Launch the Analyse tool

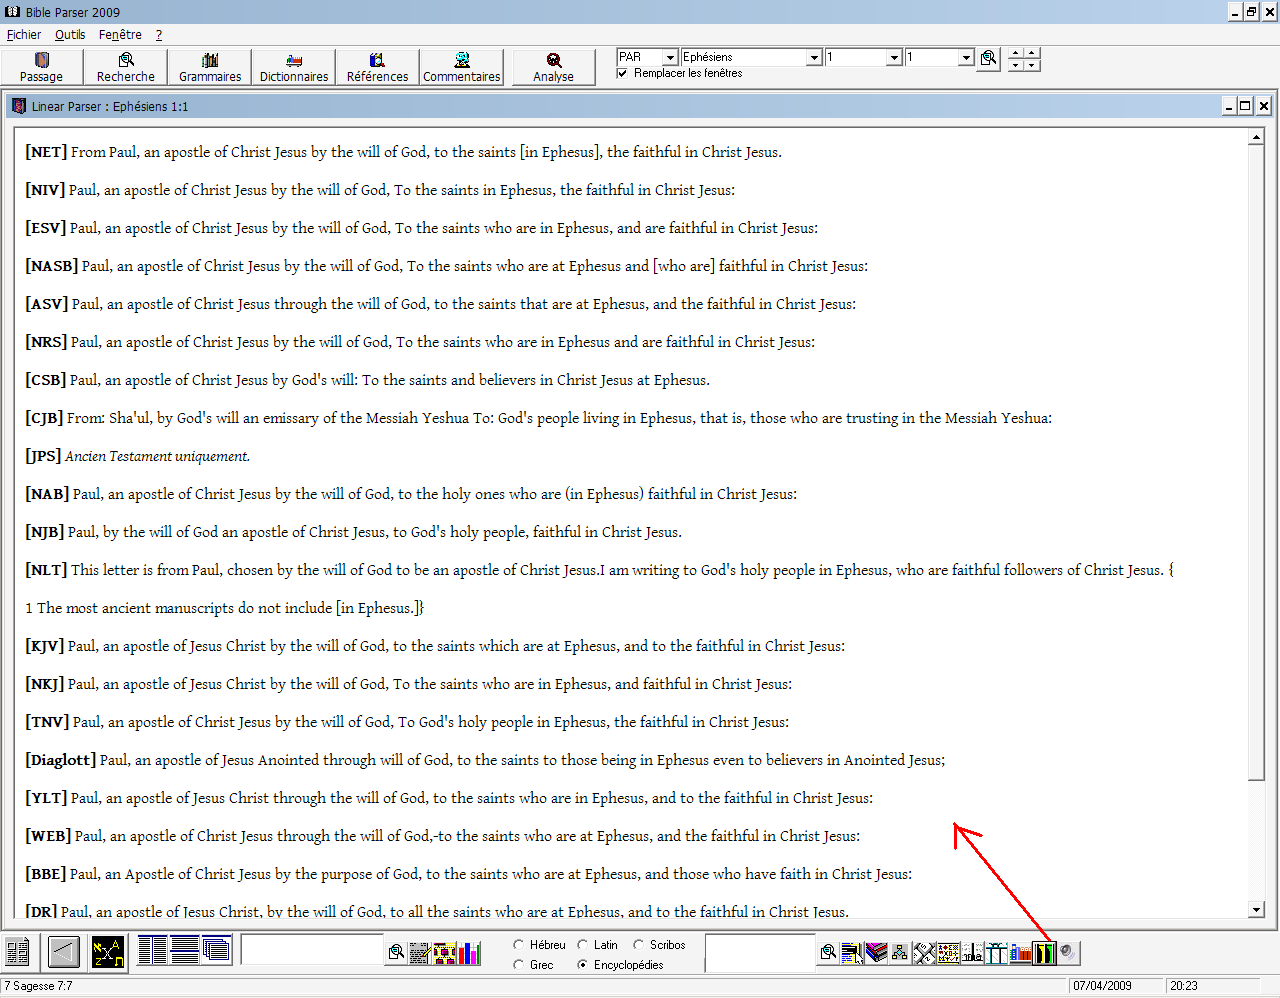point(554,67)
